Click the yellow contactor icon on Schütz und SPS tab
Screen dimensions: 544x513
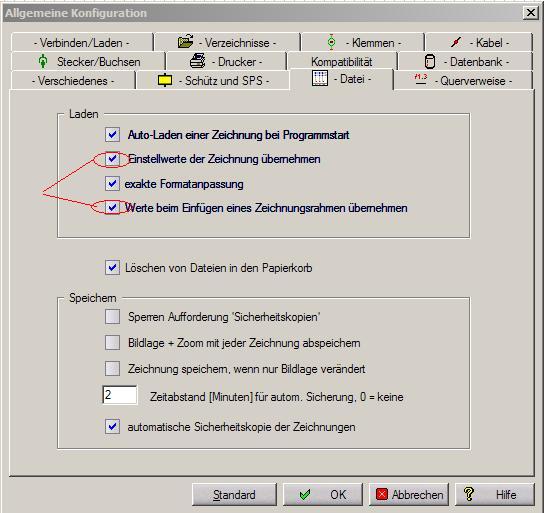[x=165, y=80]
